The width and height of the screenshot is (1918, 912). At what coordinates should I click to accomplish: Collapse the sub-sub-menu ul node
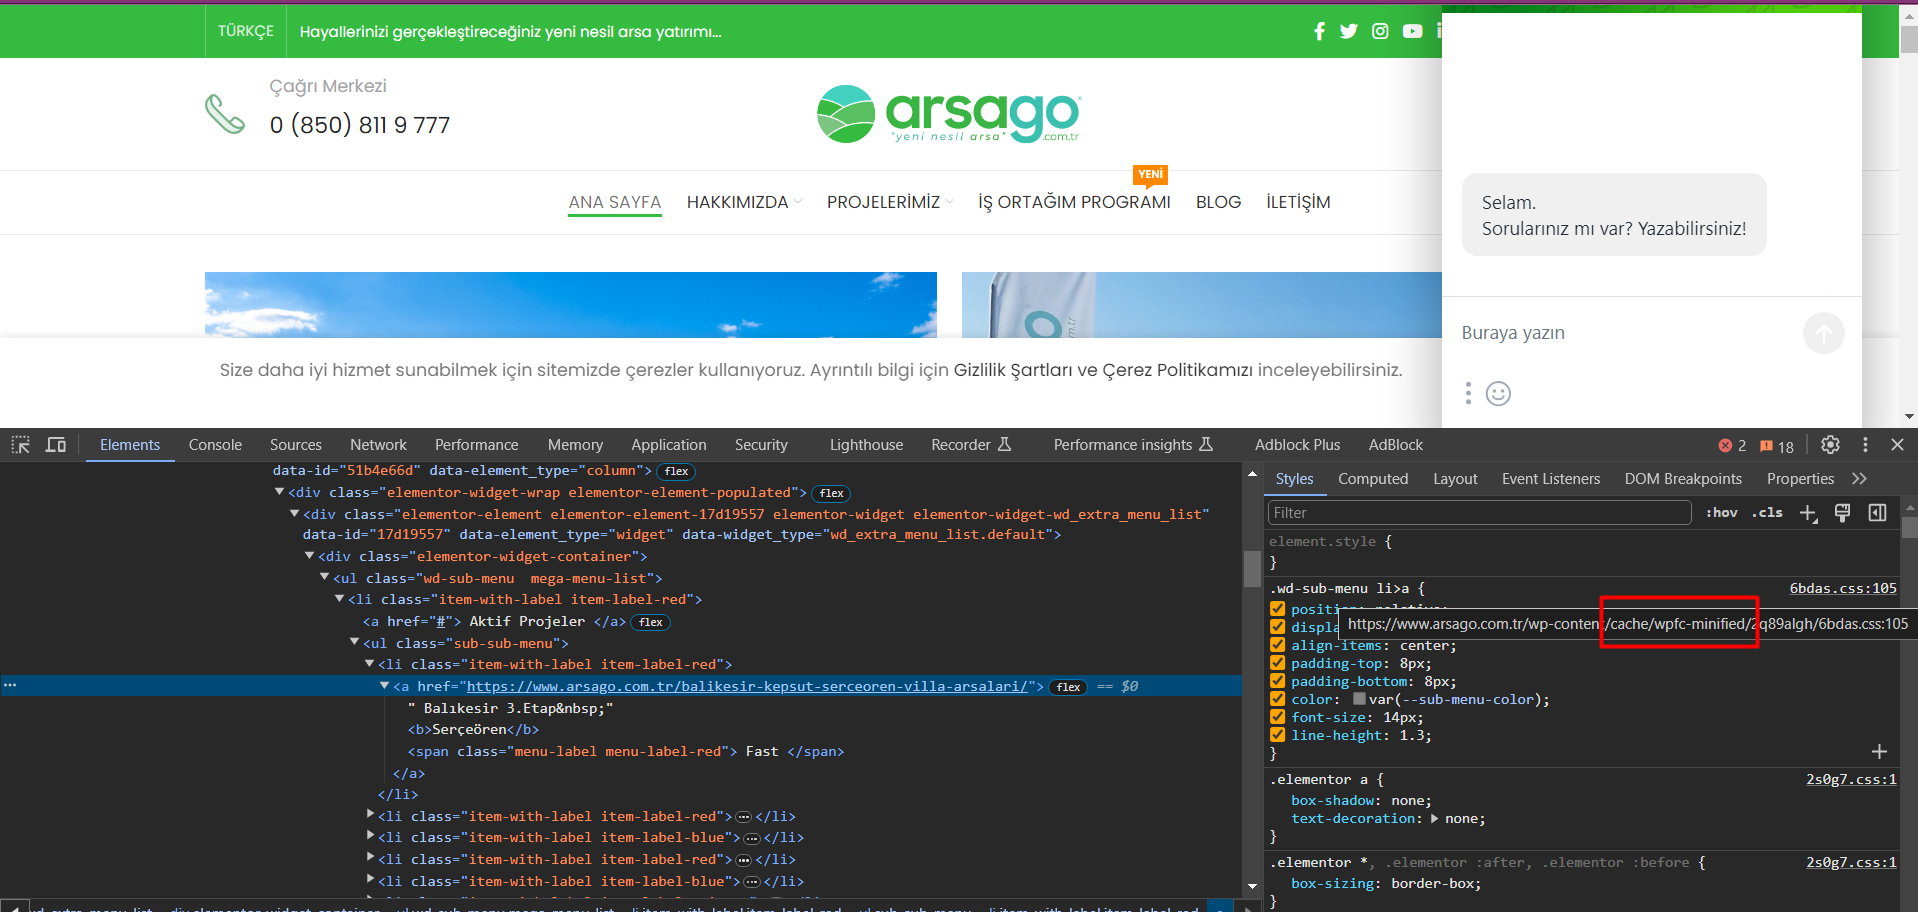click(x=355, y=642)
